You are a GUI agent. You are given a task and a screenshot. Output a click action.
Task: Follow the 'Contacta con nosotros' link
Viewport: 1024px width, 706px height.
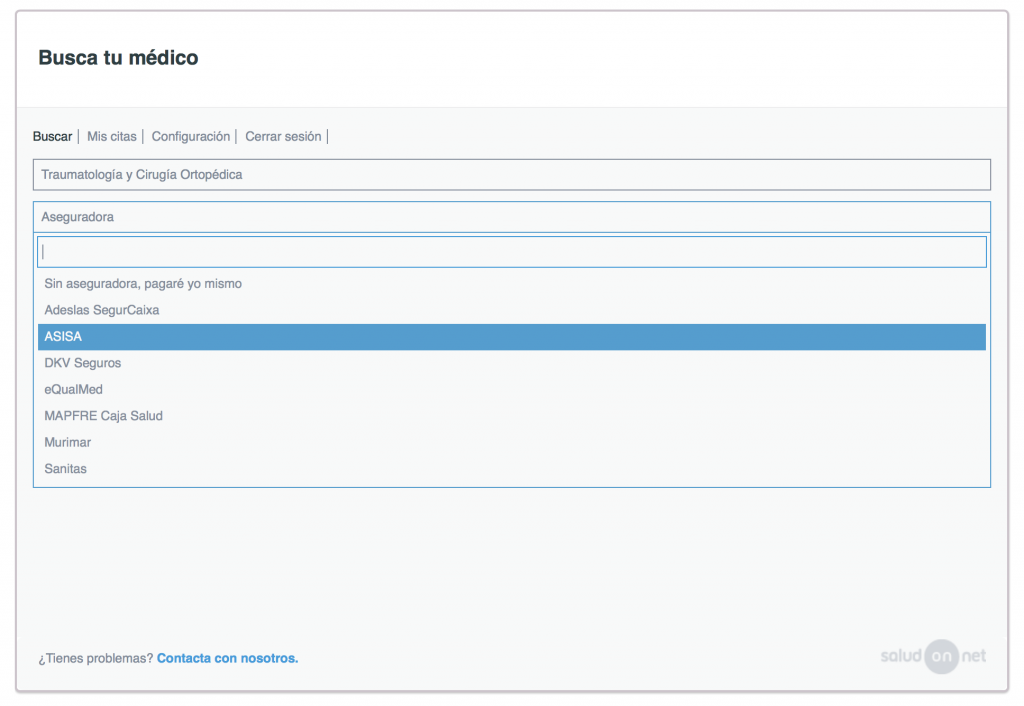[x=227, y=658]
